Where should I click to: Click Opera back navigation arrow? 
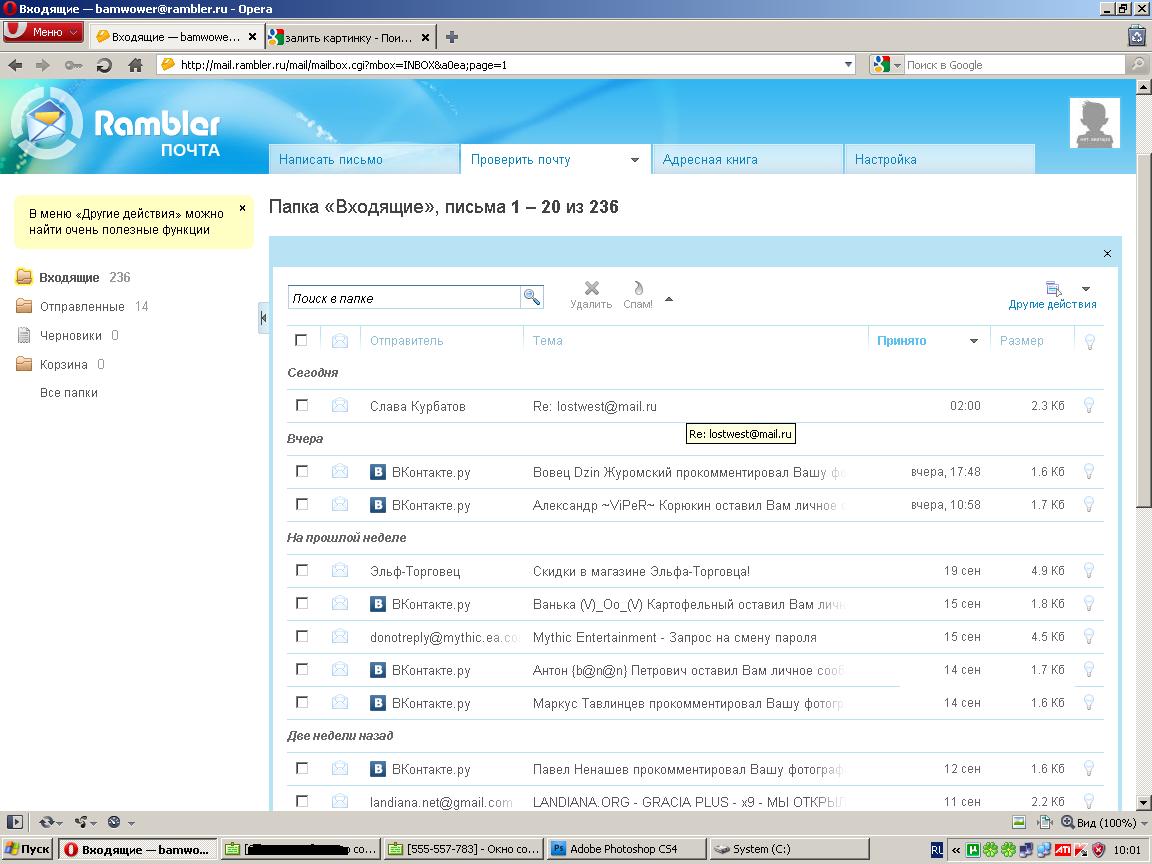pos(15,65)
